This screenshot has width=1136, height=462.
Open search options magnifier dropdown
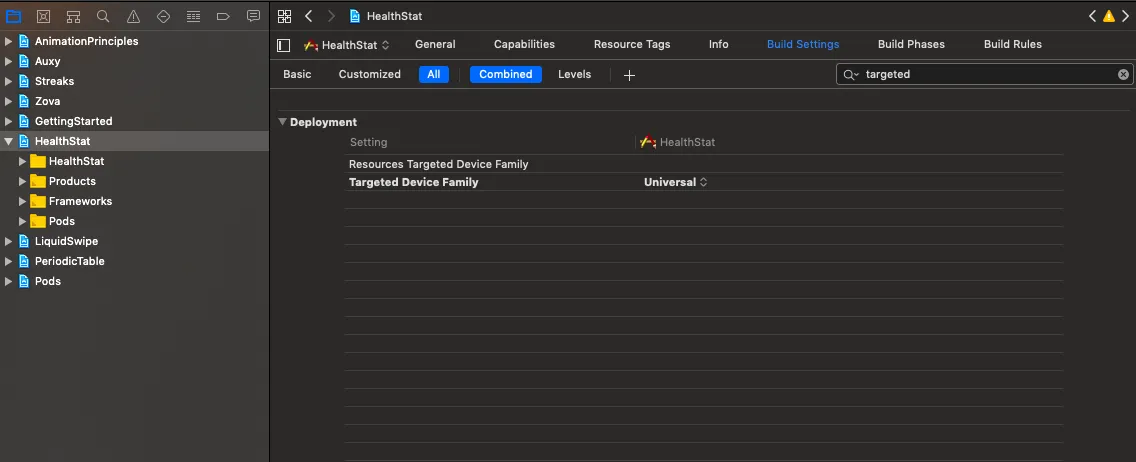(x=851, y=74)
